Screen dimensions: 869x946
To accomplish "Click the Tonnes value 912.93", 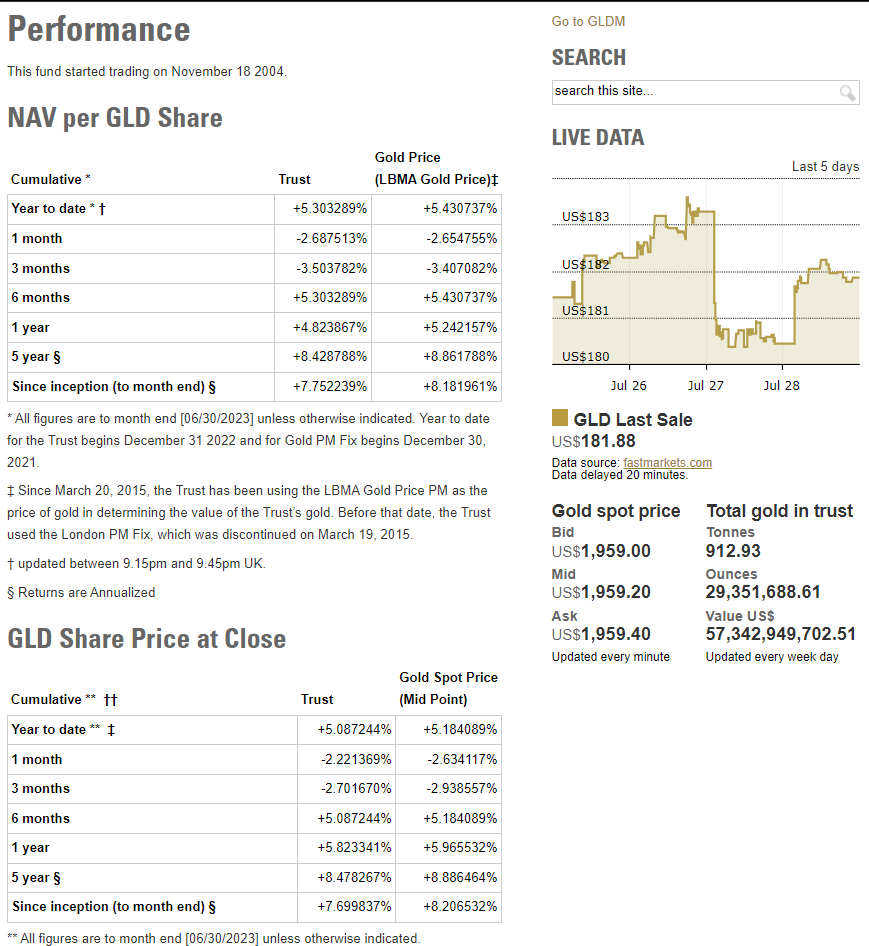I will (x=733, y=551).
